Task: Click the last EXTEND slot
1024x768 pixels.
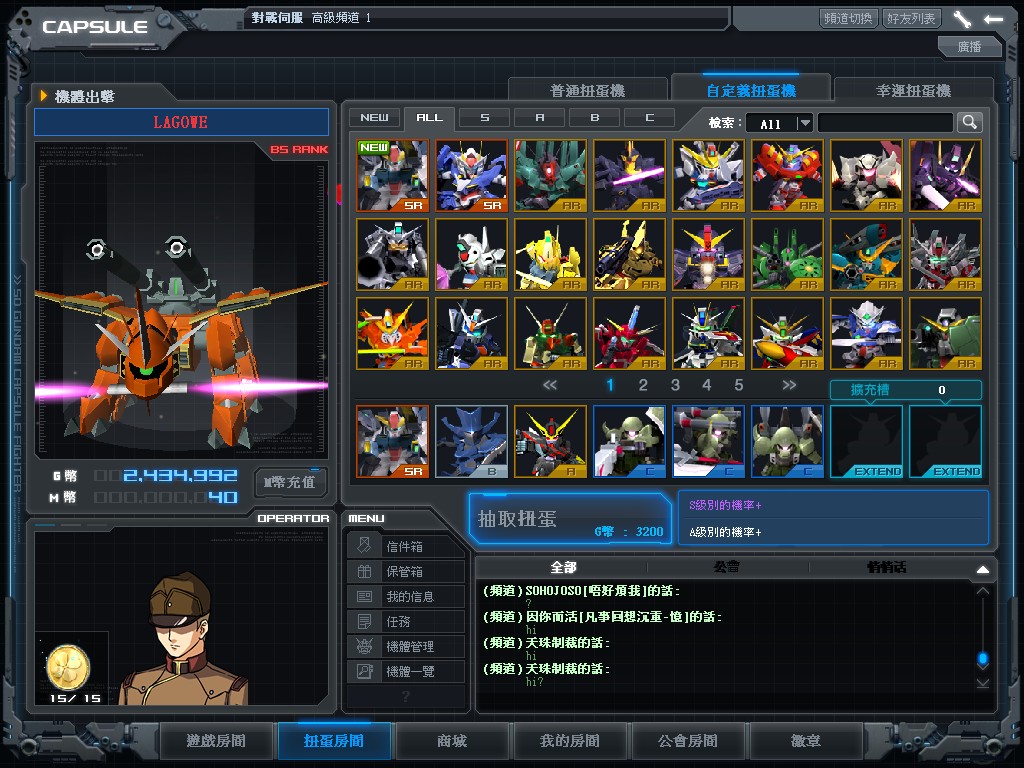Action: (946, 441)
